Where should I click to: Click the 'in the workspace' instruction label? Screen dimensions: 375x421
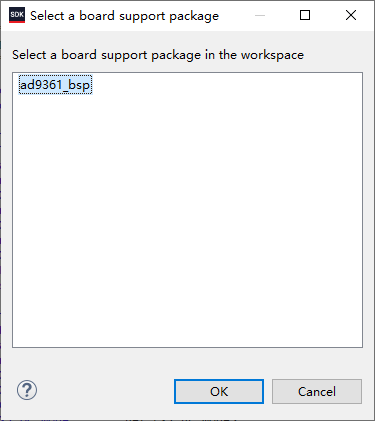click(254, 55)
